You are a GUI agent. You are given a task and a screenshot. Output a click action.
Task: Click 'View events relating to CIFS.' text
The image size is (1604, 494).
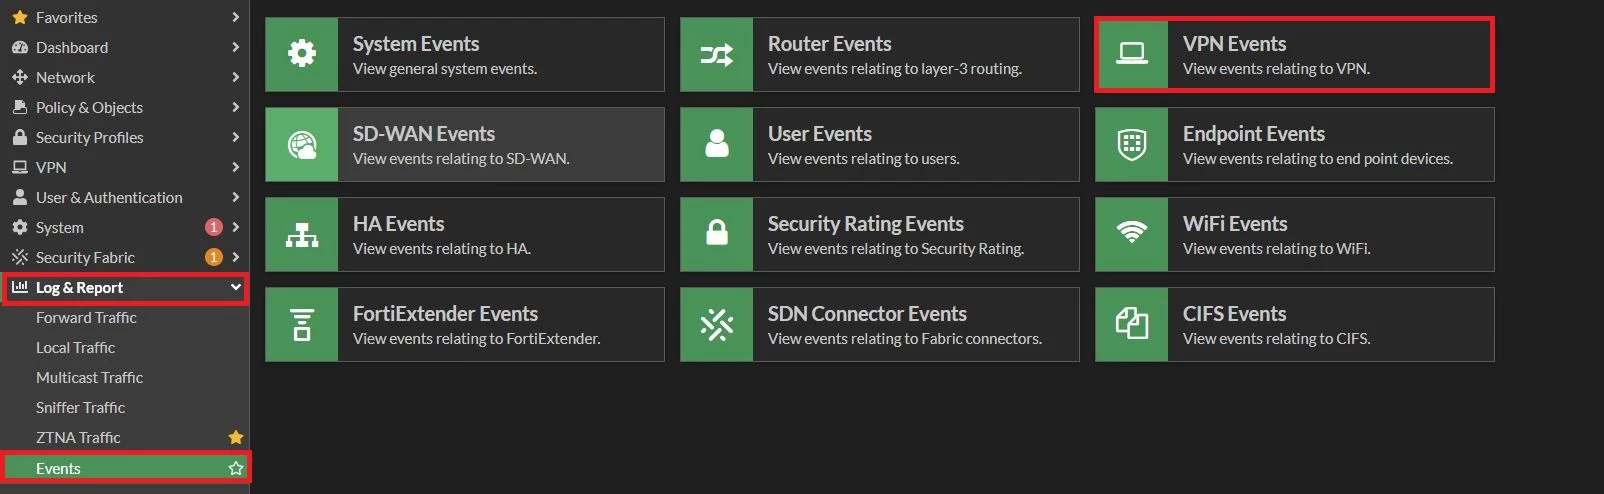[x=1277, y=339]
